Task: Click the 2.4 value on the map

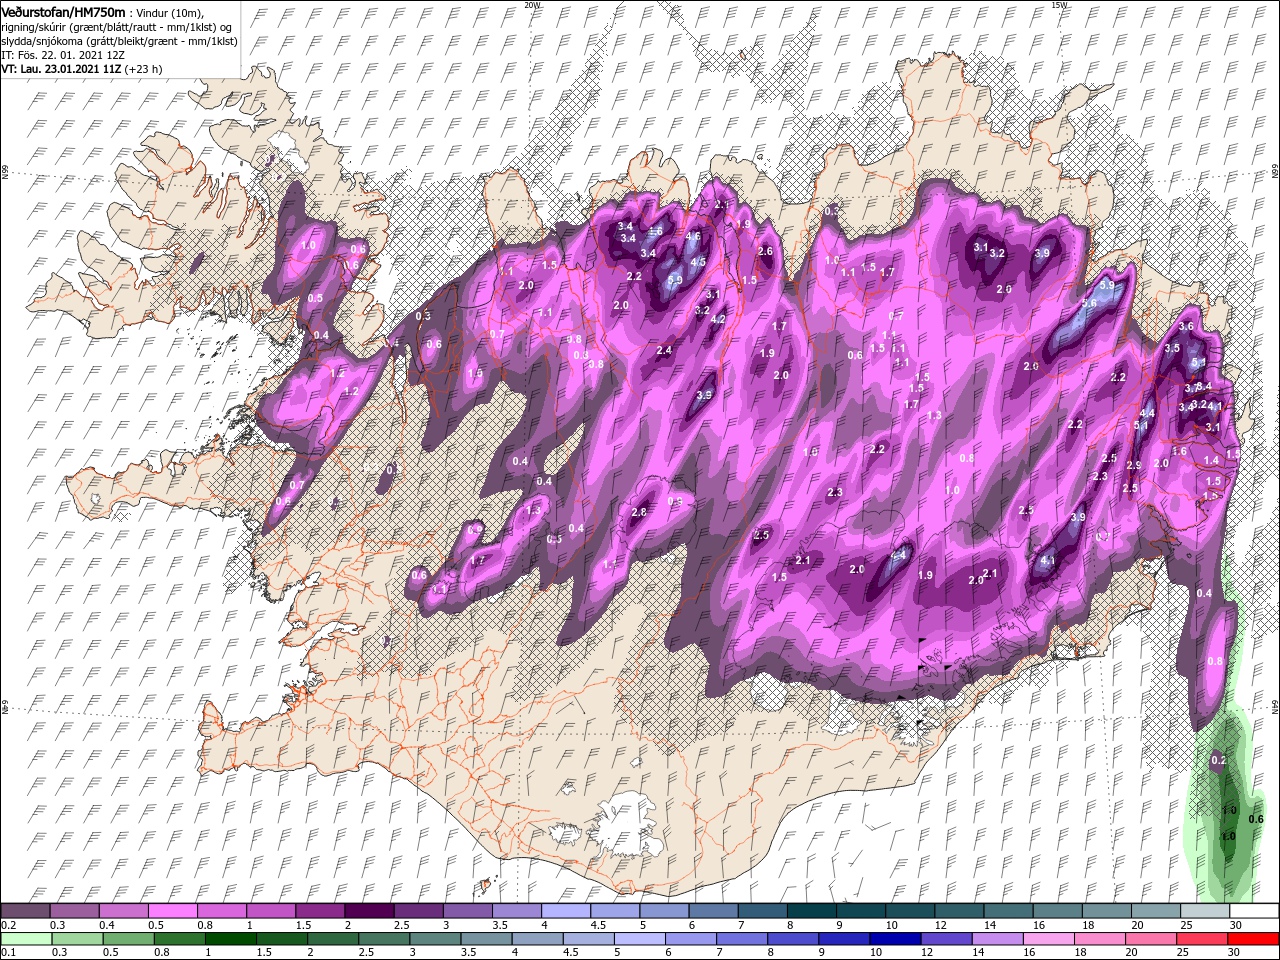Action: click(664, 350)
